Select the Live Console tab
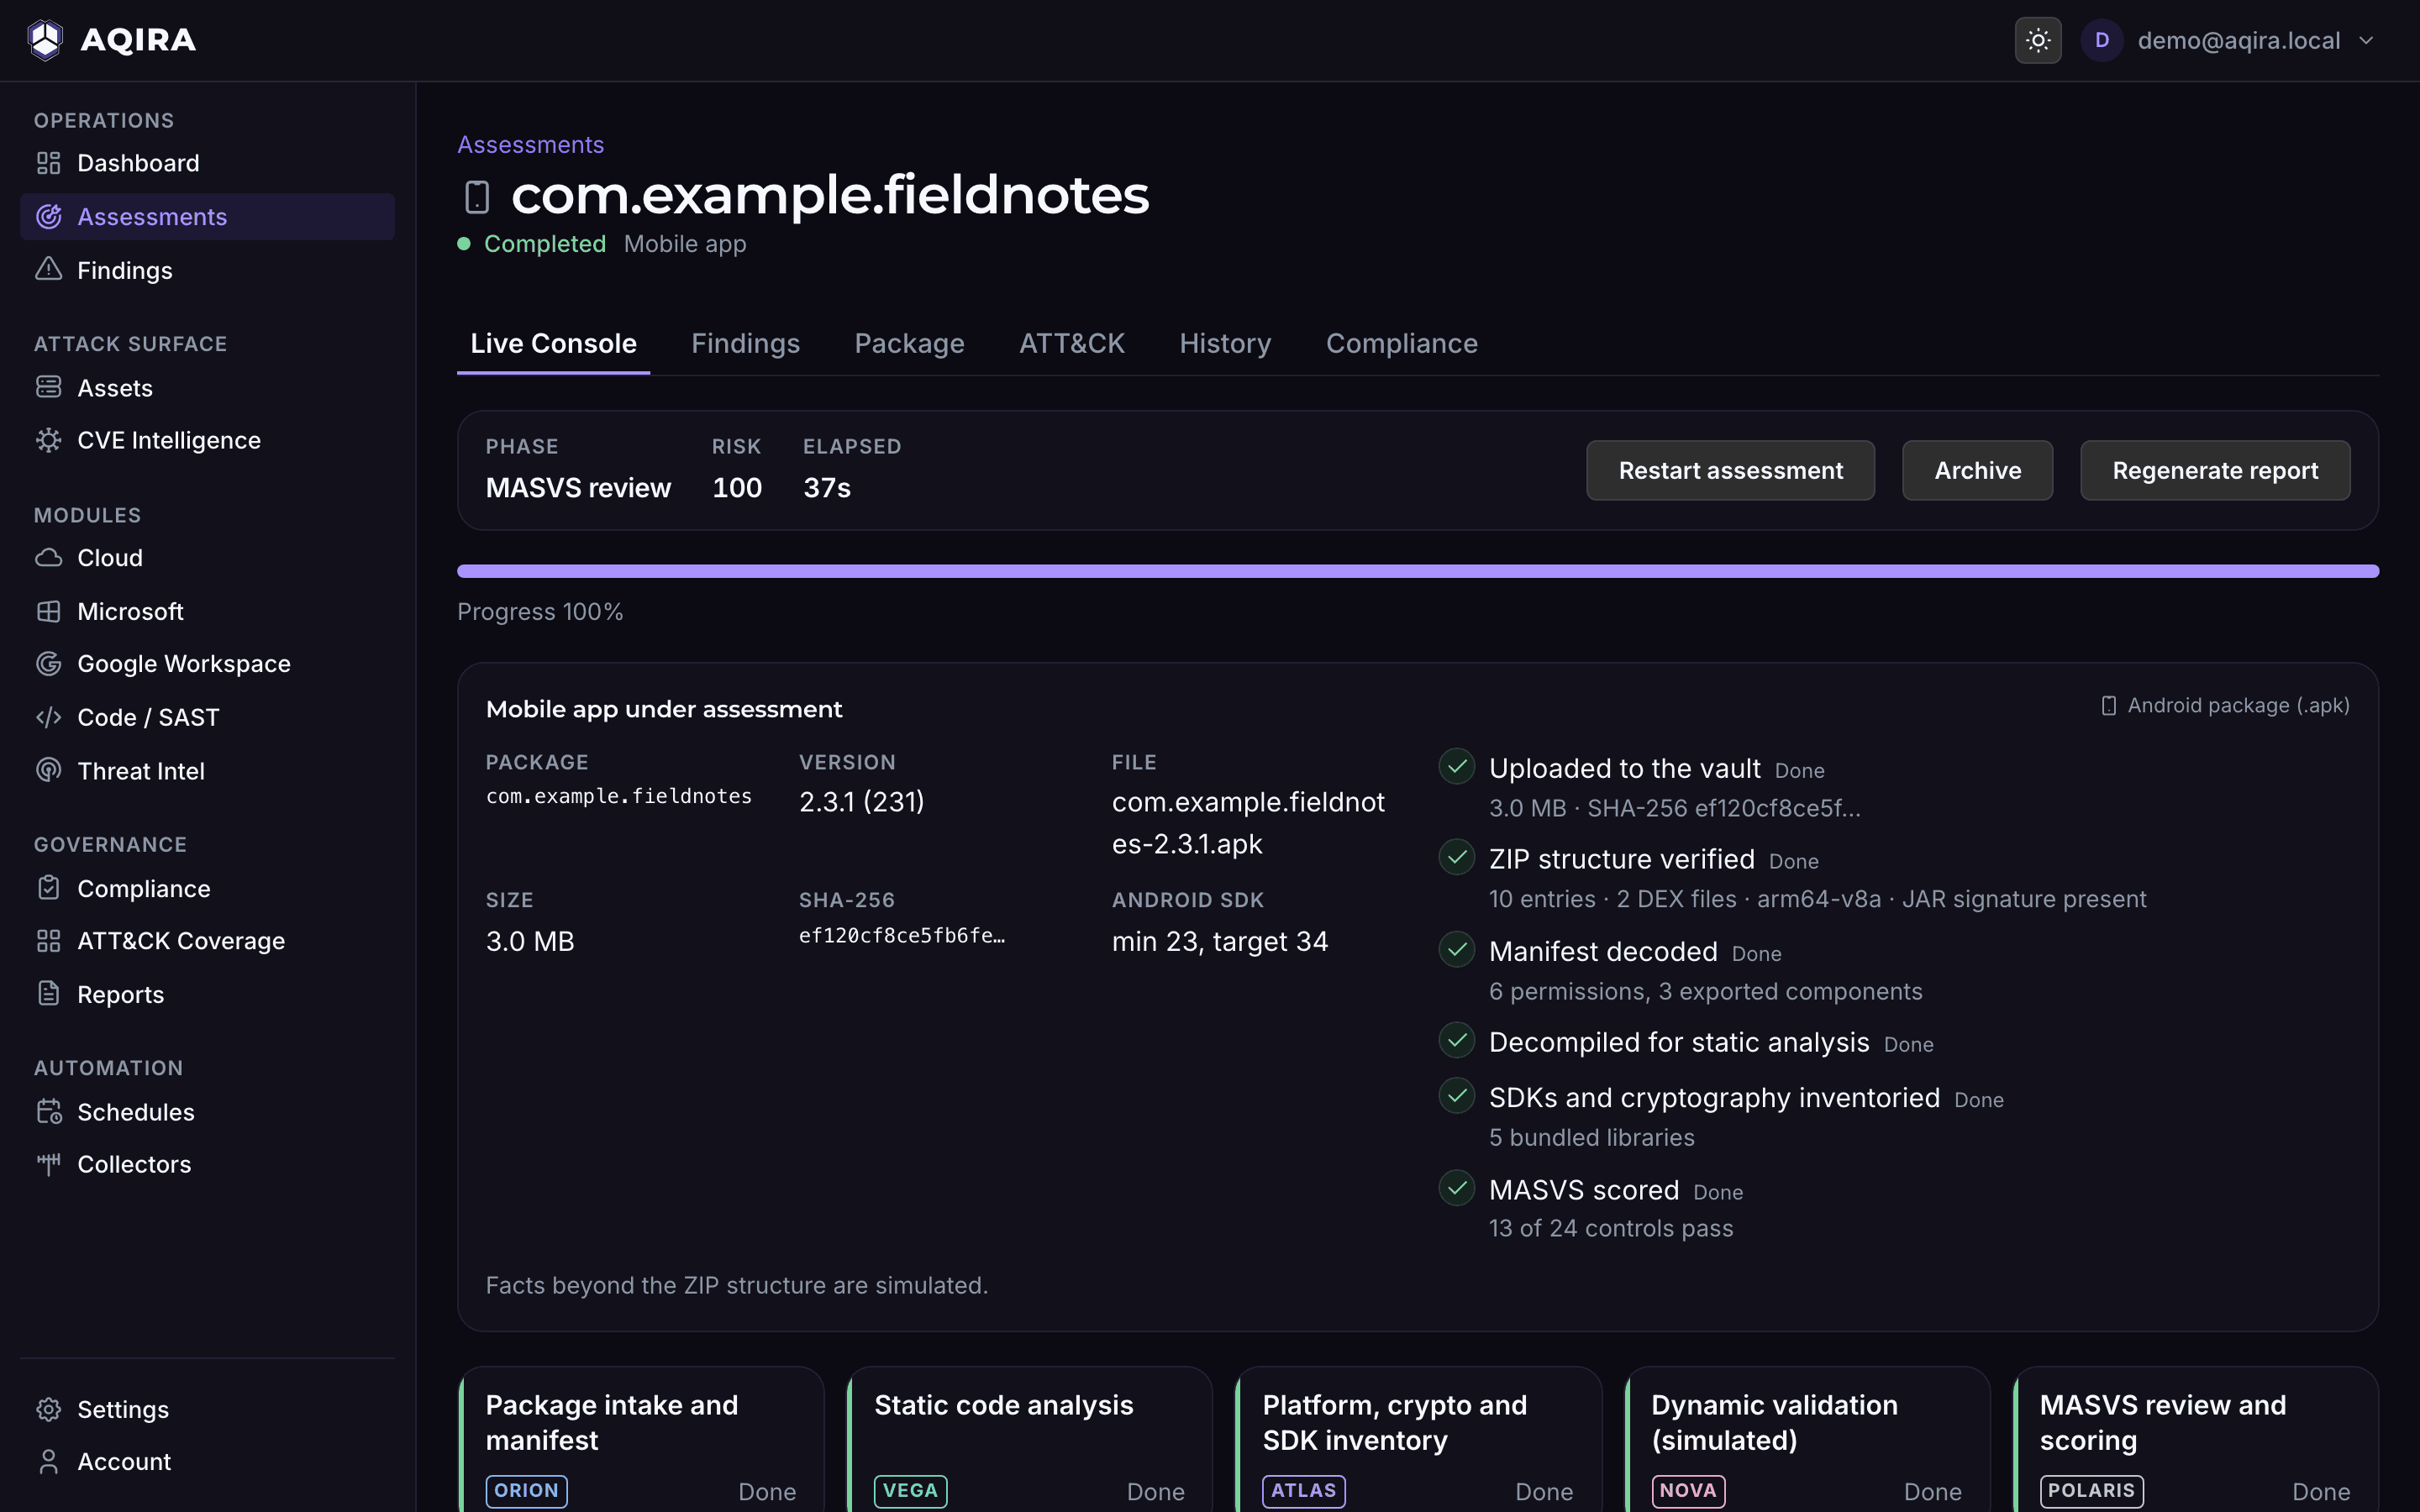The image size is (2420, 1512). coord(553,343)
